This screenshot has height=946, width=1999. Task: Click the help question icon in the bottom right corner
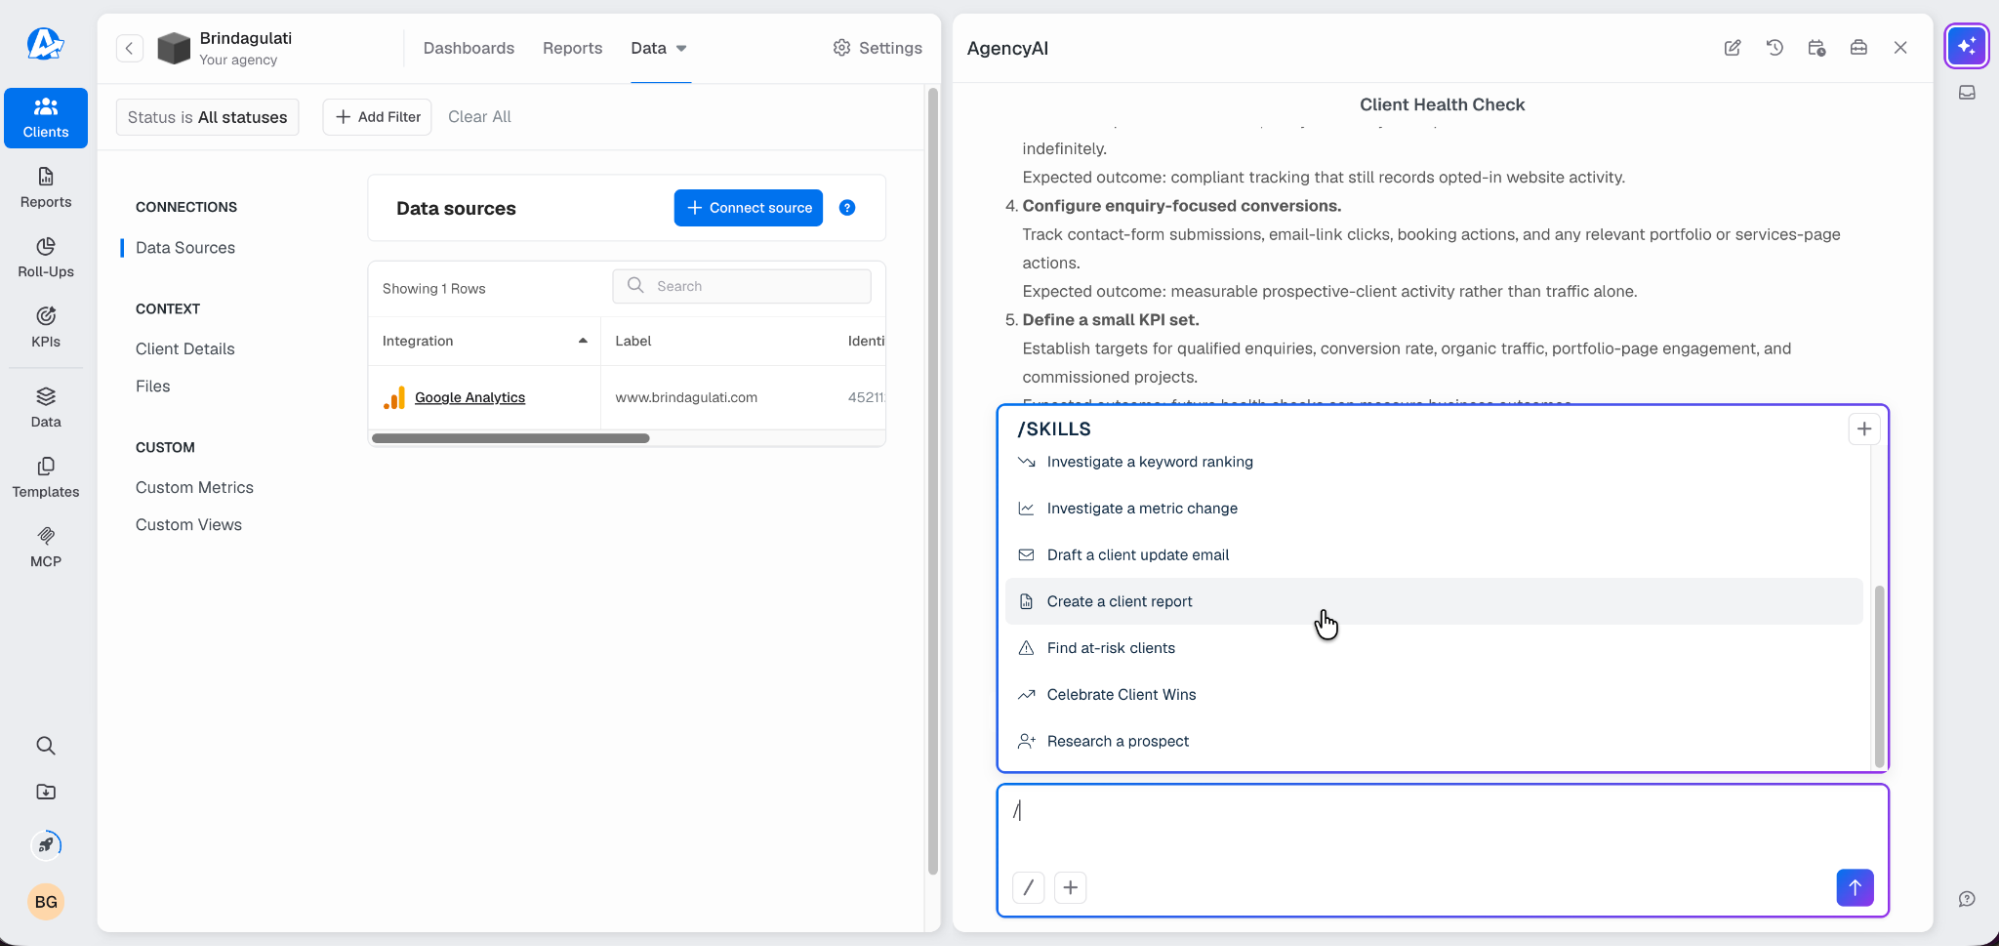[x=1967, y=899]
